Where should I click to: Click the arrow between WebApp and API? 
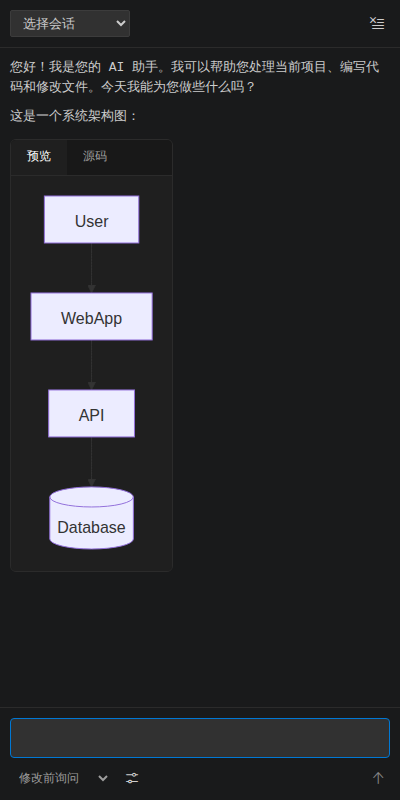[91, 365]
